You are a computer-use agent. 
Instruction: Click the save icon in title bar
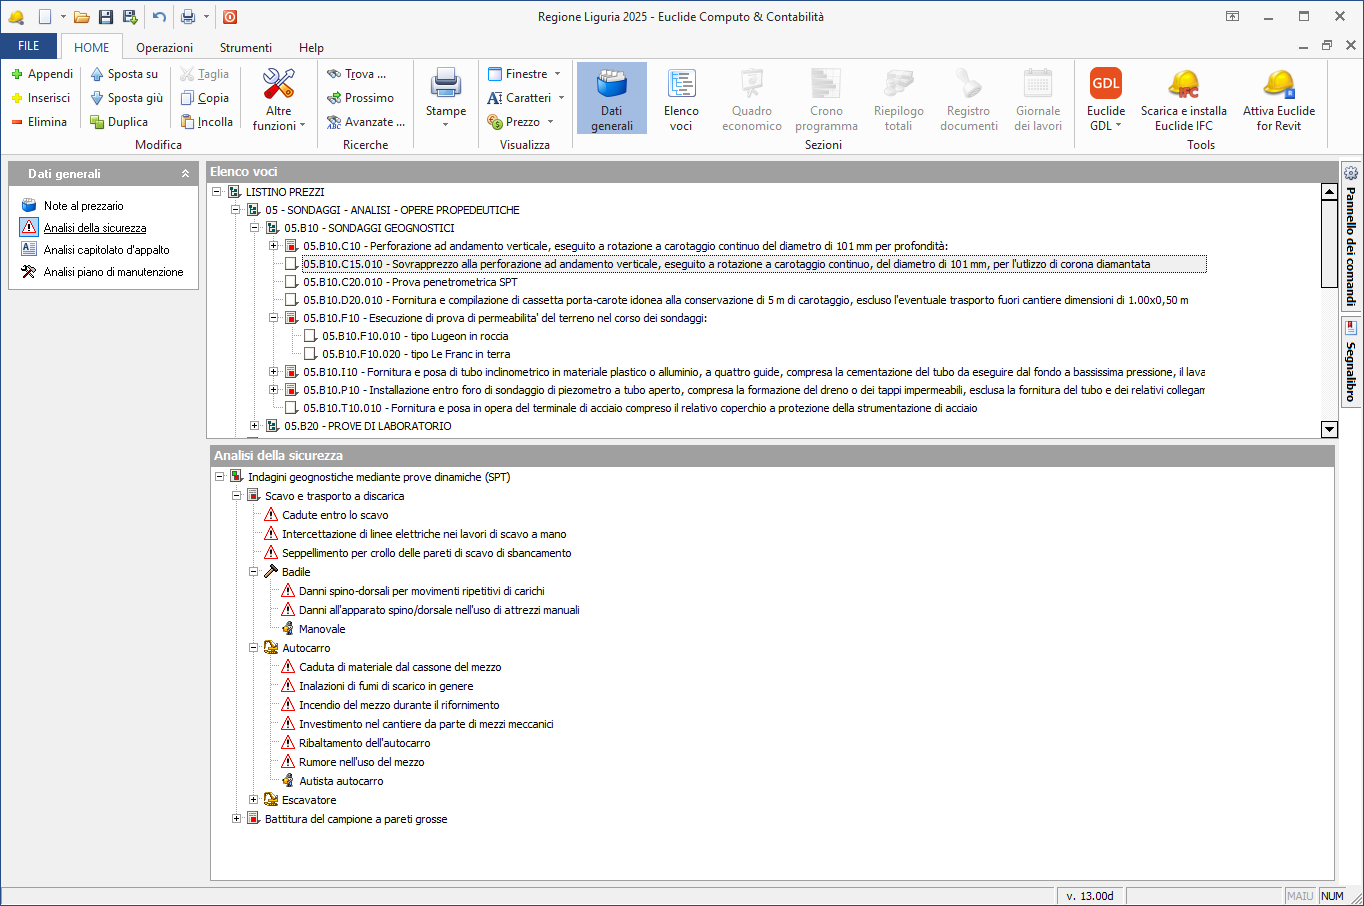(106, 17)
